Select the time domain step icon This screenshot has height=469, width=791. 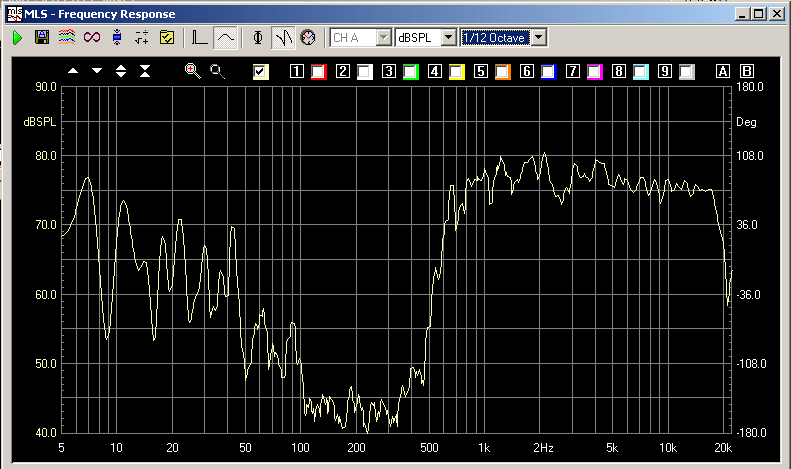pyautogui.click(x=200, y=37)
